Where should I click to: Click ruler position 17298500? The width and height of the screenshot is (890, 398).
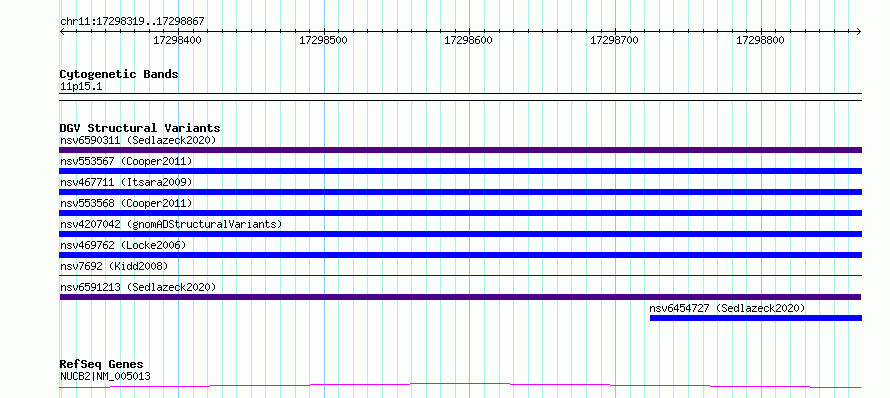(324, 40)
